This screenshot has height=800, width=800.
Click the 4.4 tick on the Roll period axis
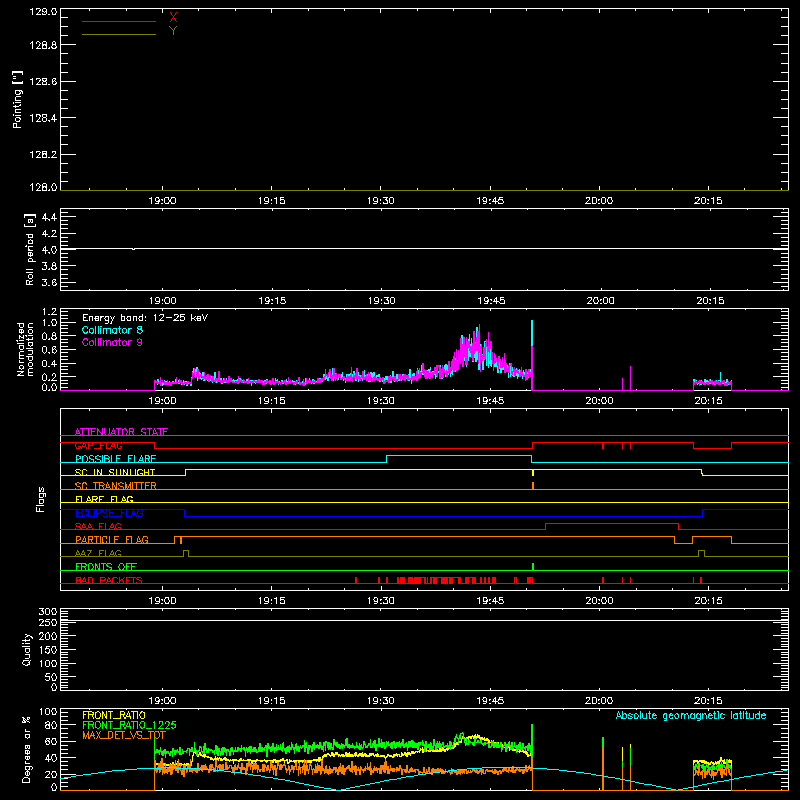(x=49, y=217)
